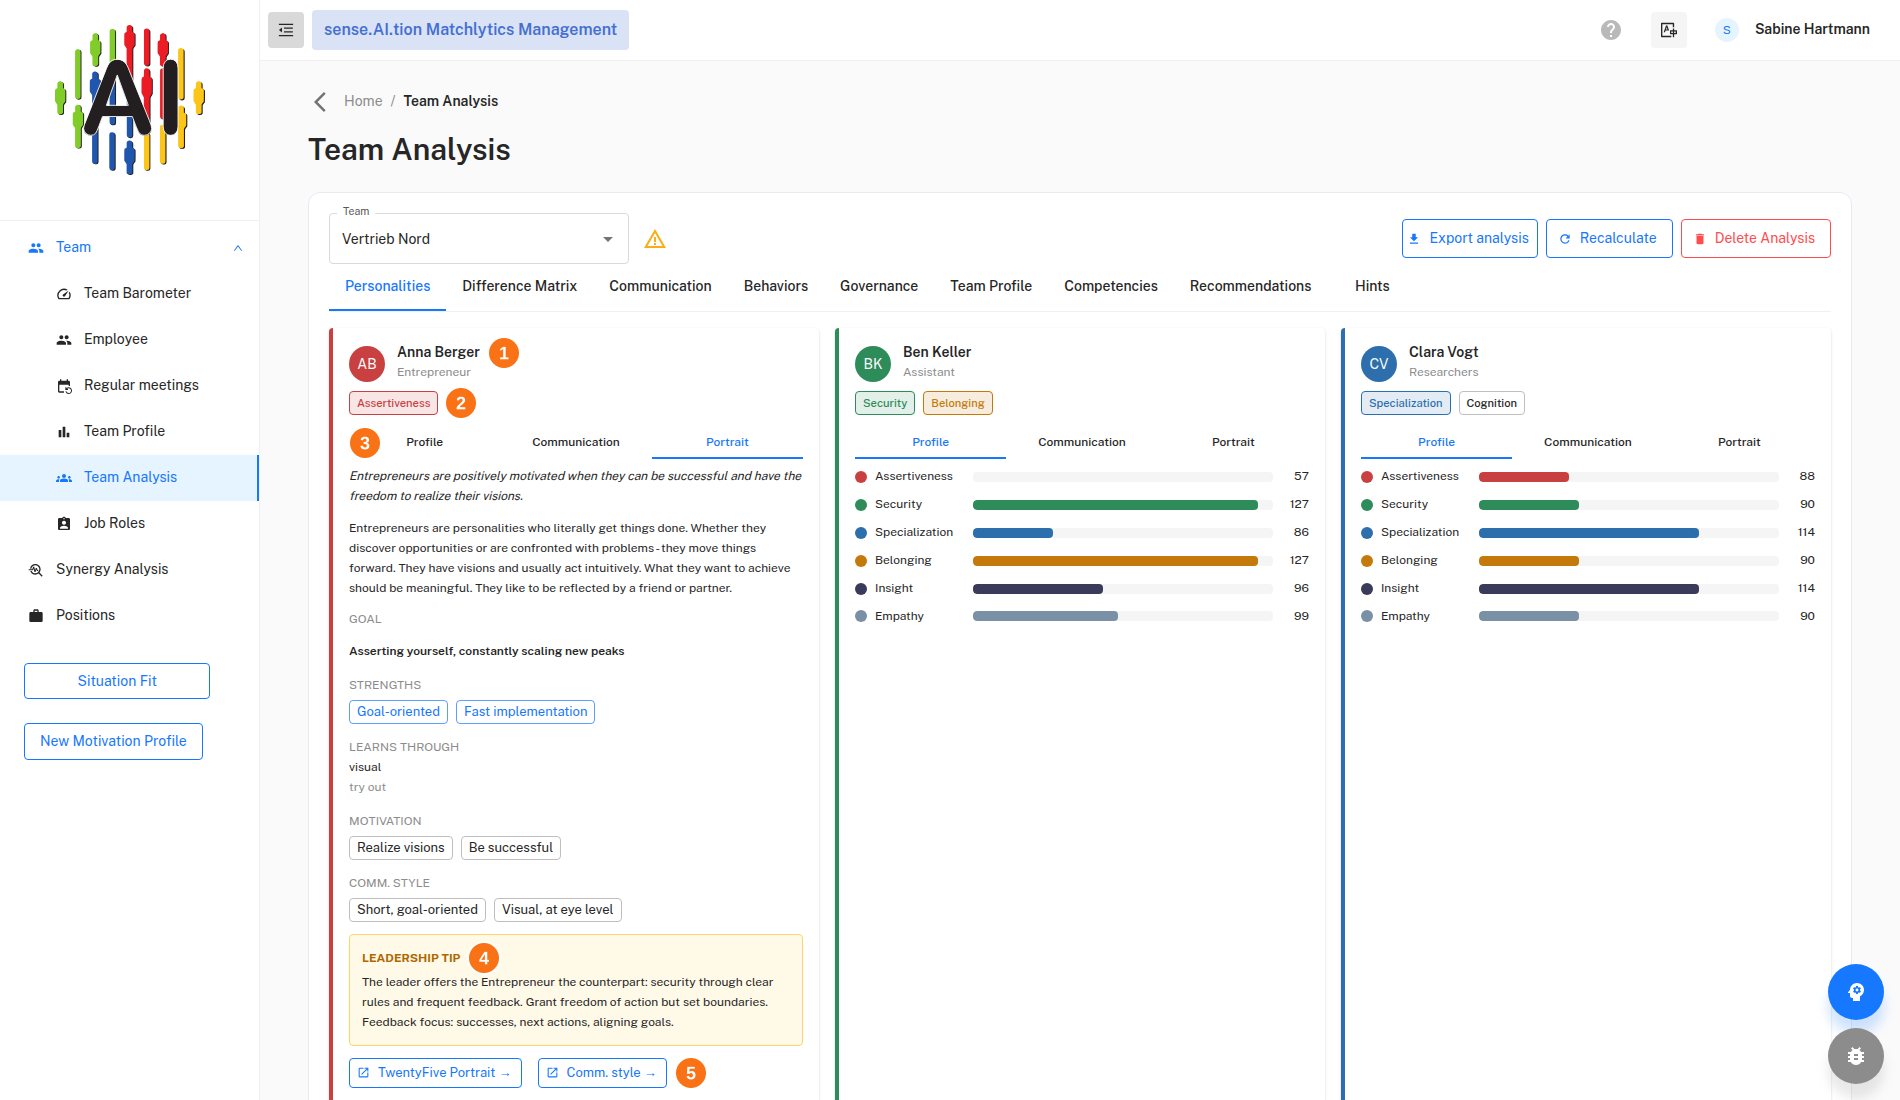Click Delete Analysis button
The width and height of the screenshot is (1900, 1100).
(x=1756, y=238)
